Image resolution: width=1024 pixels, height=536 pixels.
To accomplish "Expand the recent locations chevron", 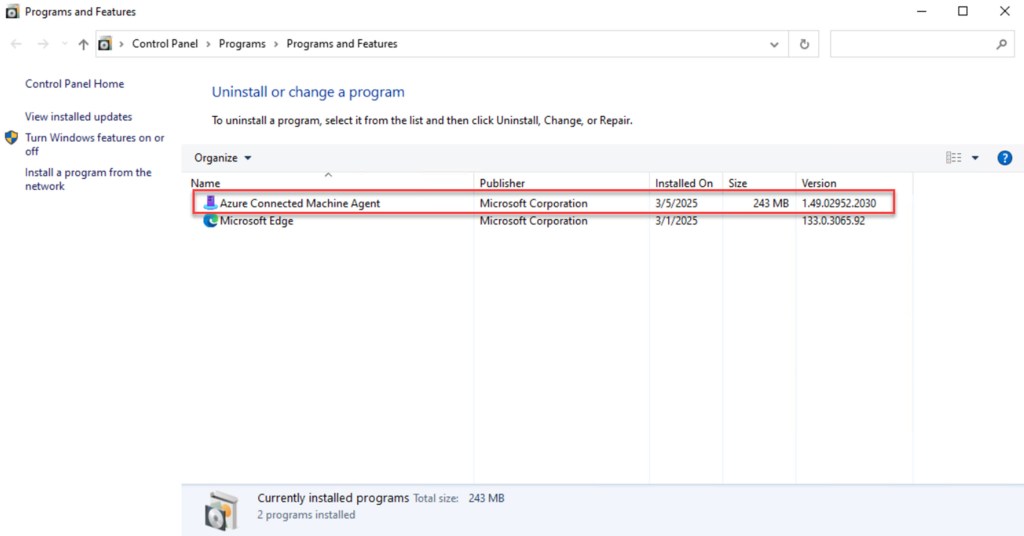I will [64, 44].
